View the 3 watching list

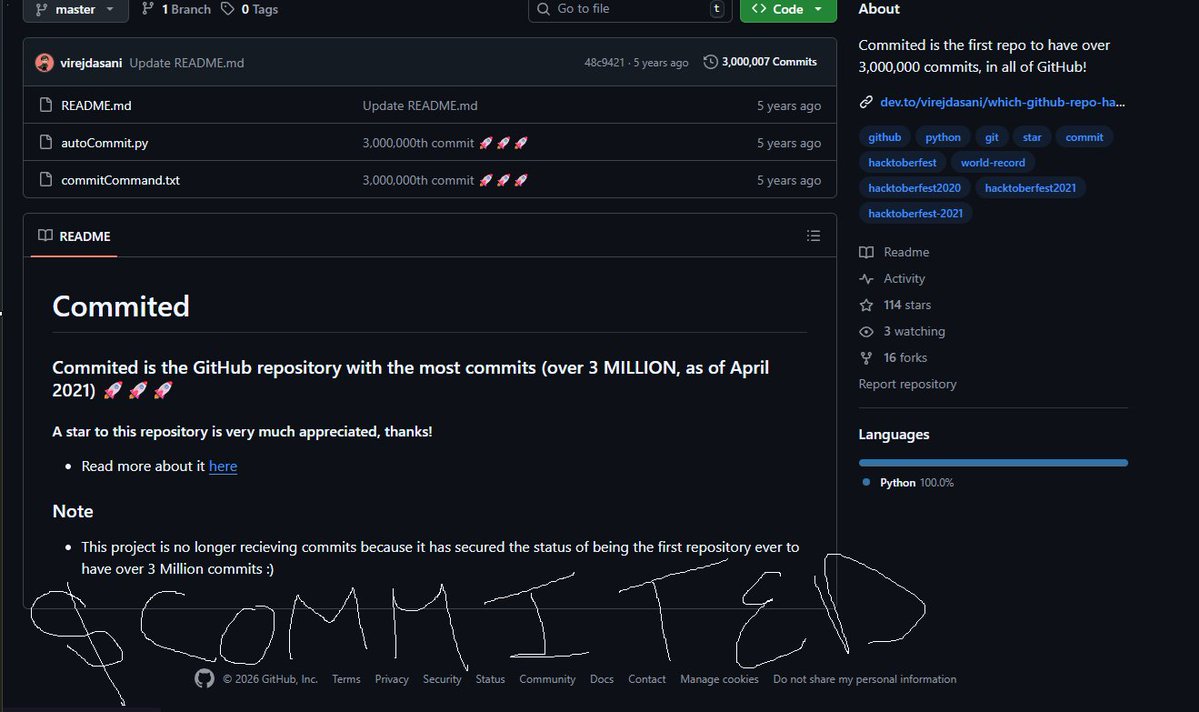tap(902, 331)
